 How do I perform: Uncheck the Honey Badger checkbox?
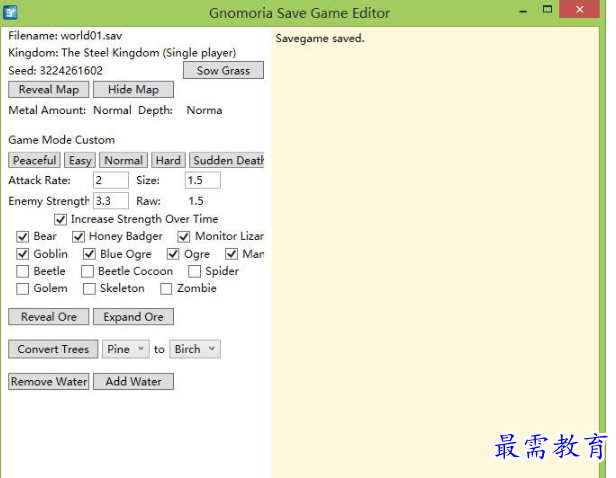tap(78, 236)
